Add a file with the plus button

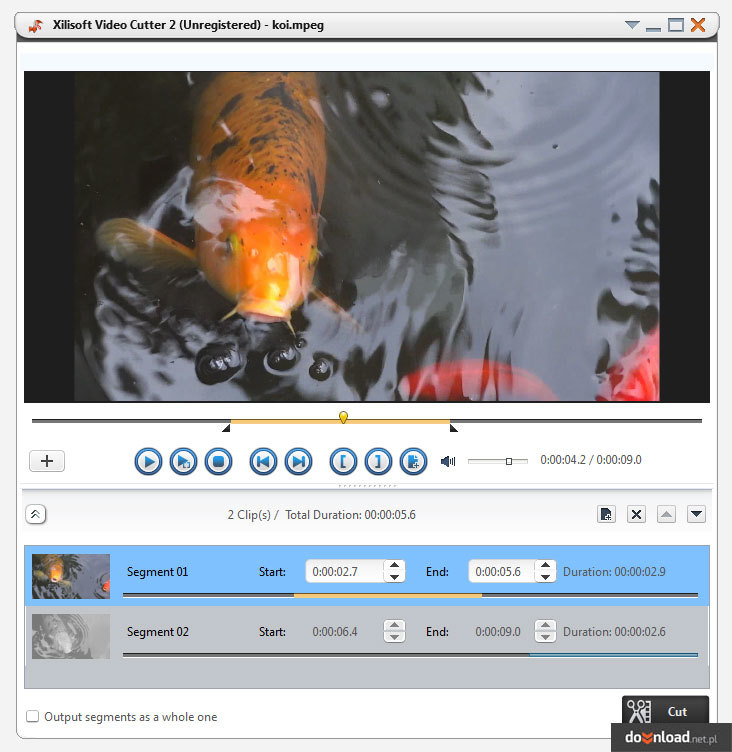coord(47,461)
